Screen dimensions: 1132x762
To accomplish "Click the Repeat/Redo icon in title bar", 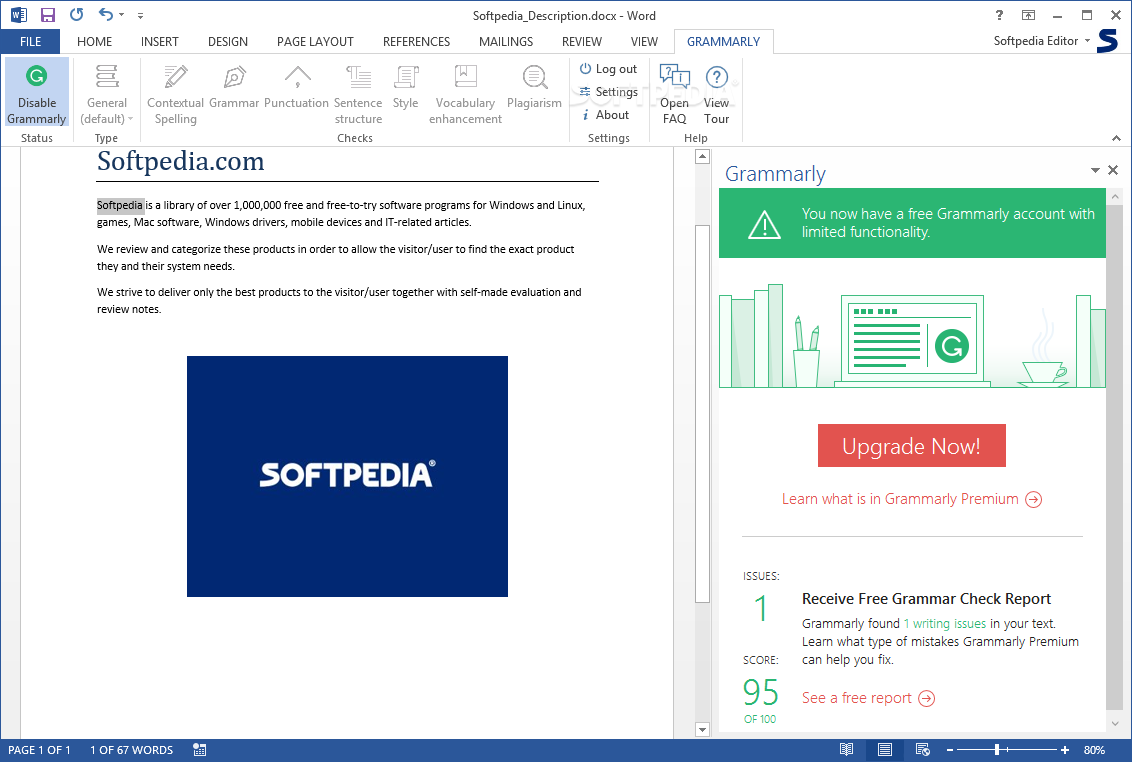I will coord(77,14).
